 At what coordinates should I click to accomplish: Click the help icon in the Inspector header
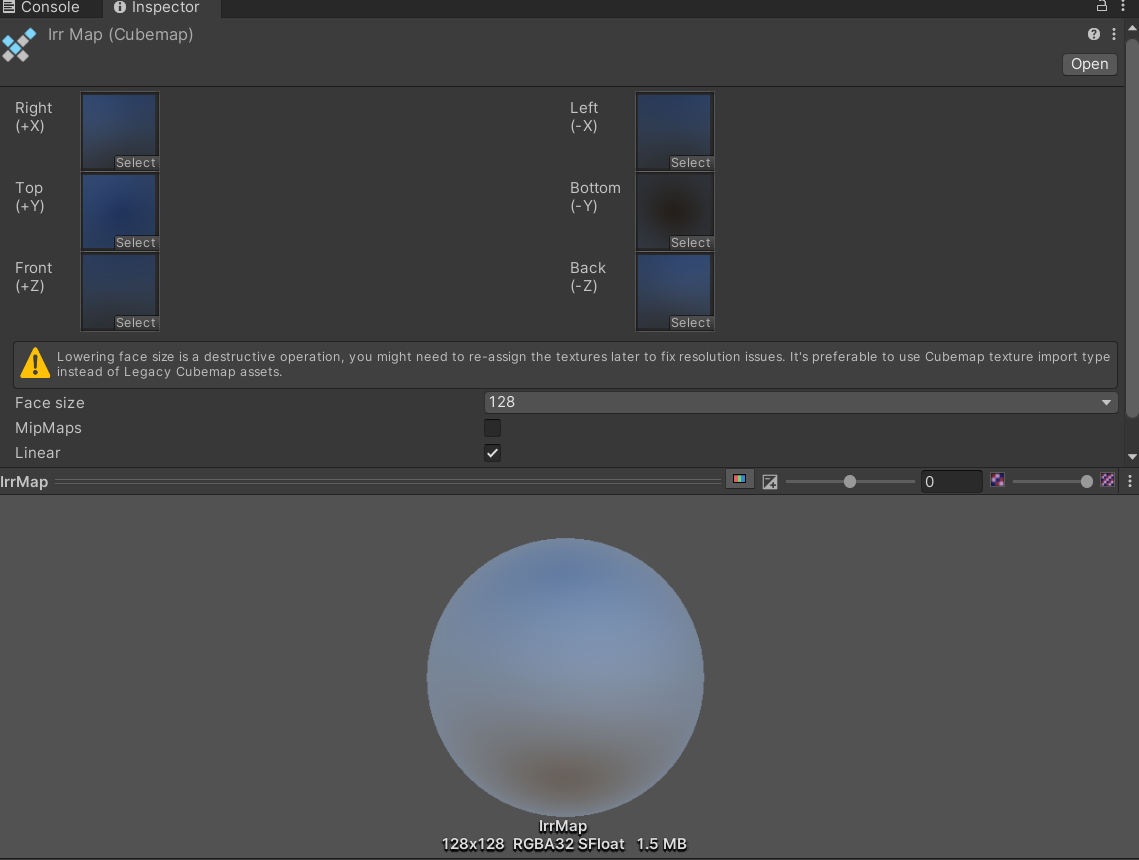[x=1093, y=33]
